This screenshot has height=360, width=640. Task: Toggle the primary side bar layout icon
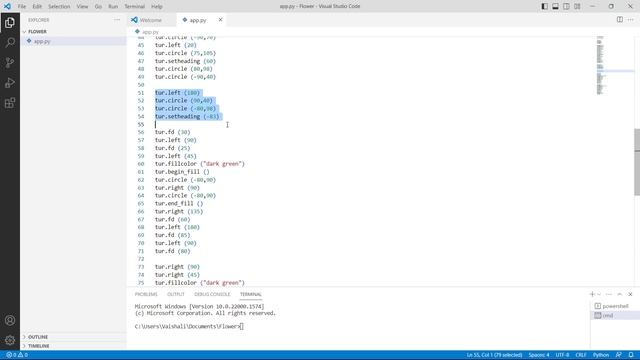pyautogui.click(x=544, y=6)
